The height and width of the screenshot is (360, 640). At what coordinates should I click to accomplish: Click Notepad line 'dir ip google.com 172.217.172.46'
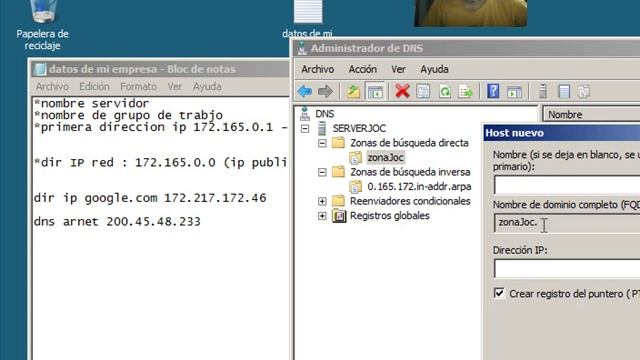(150, 198)
